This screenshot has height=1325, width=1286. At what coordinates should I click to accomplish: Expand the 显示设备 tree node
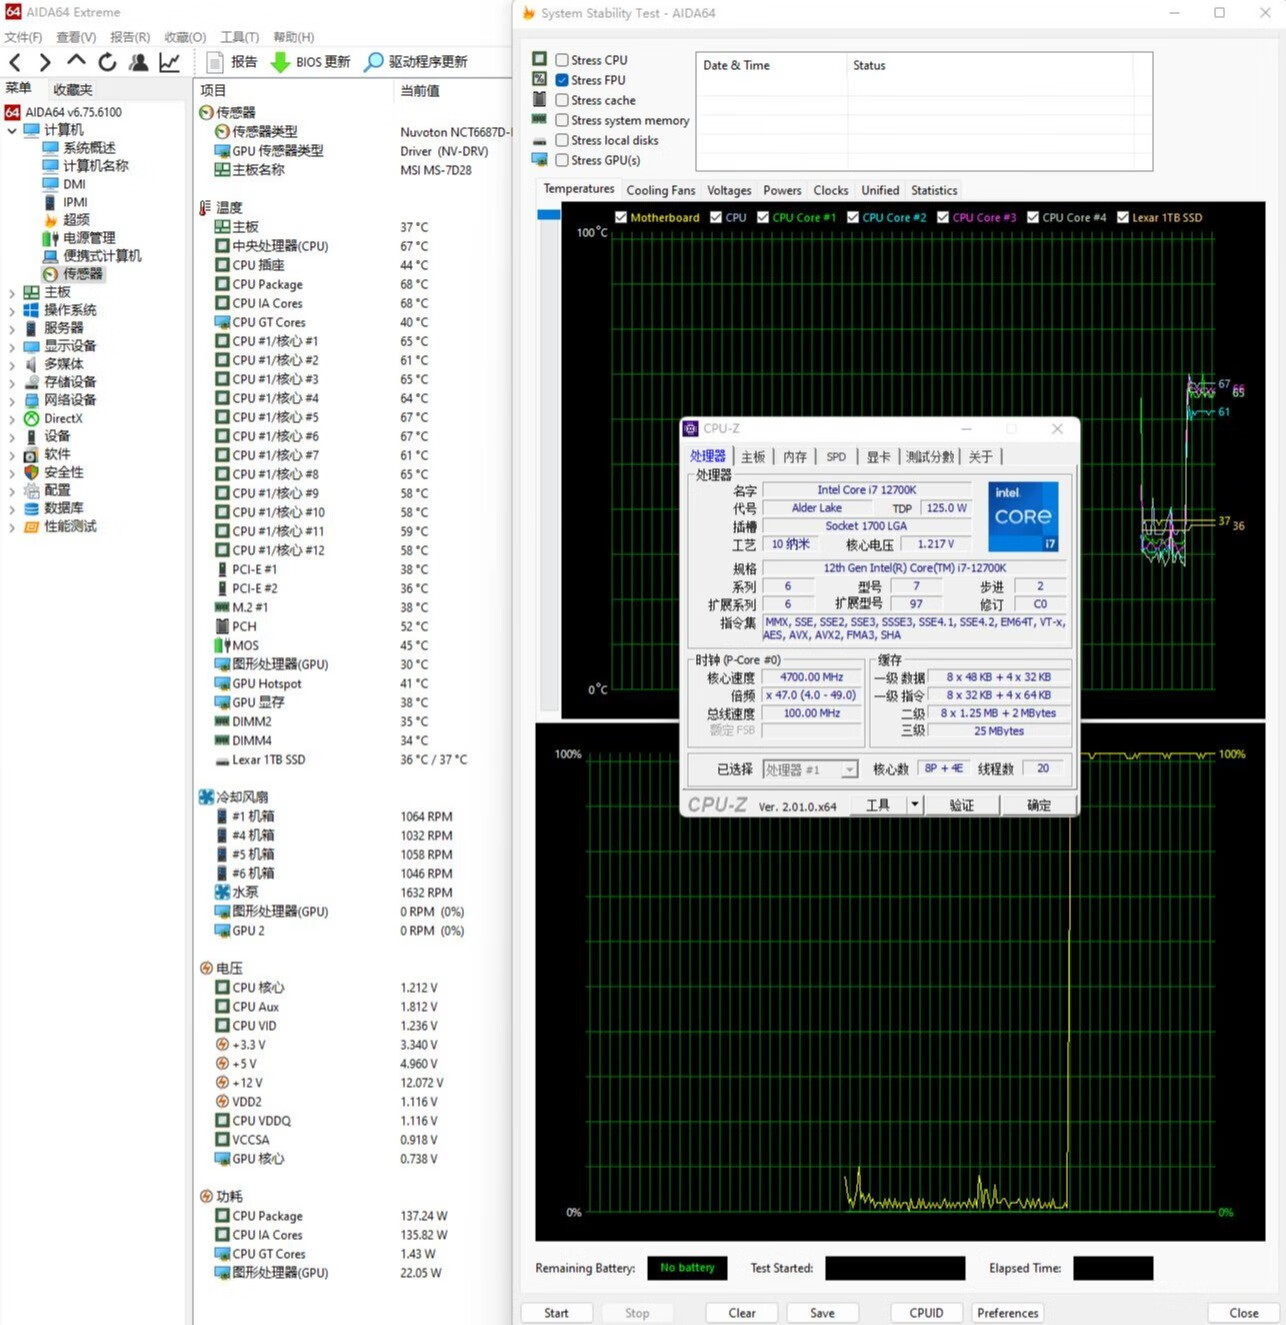[x=11, y=347]
